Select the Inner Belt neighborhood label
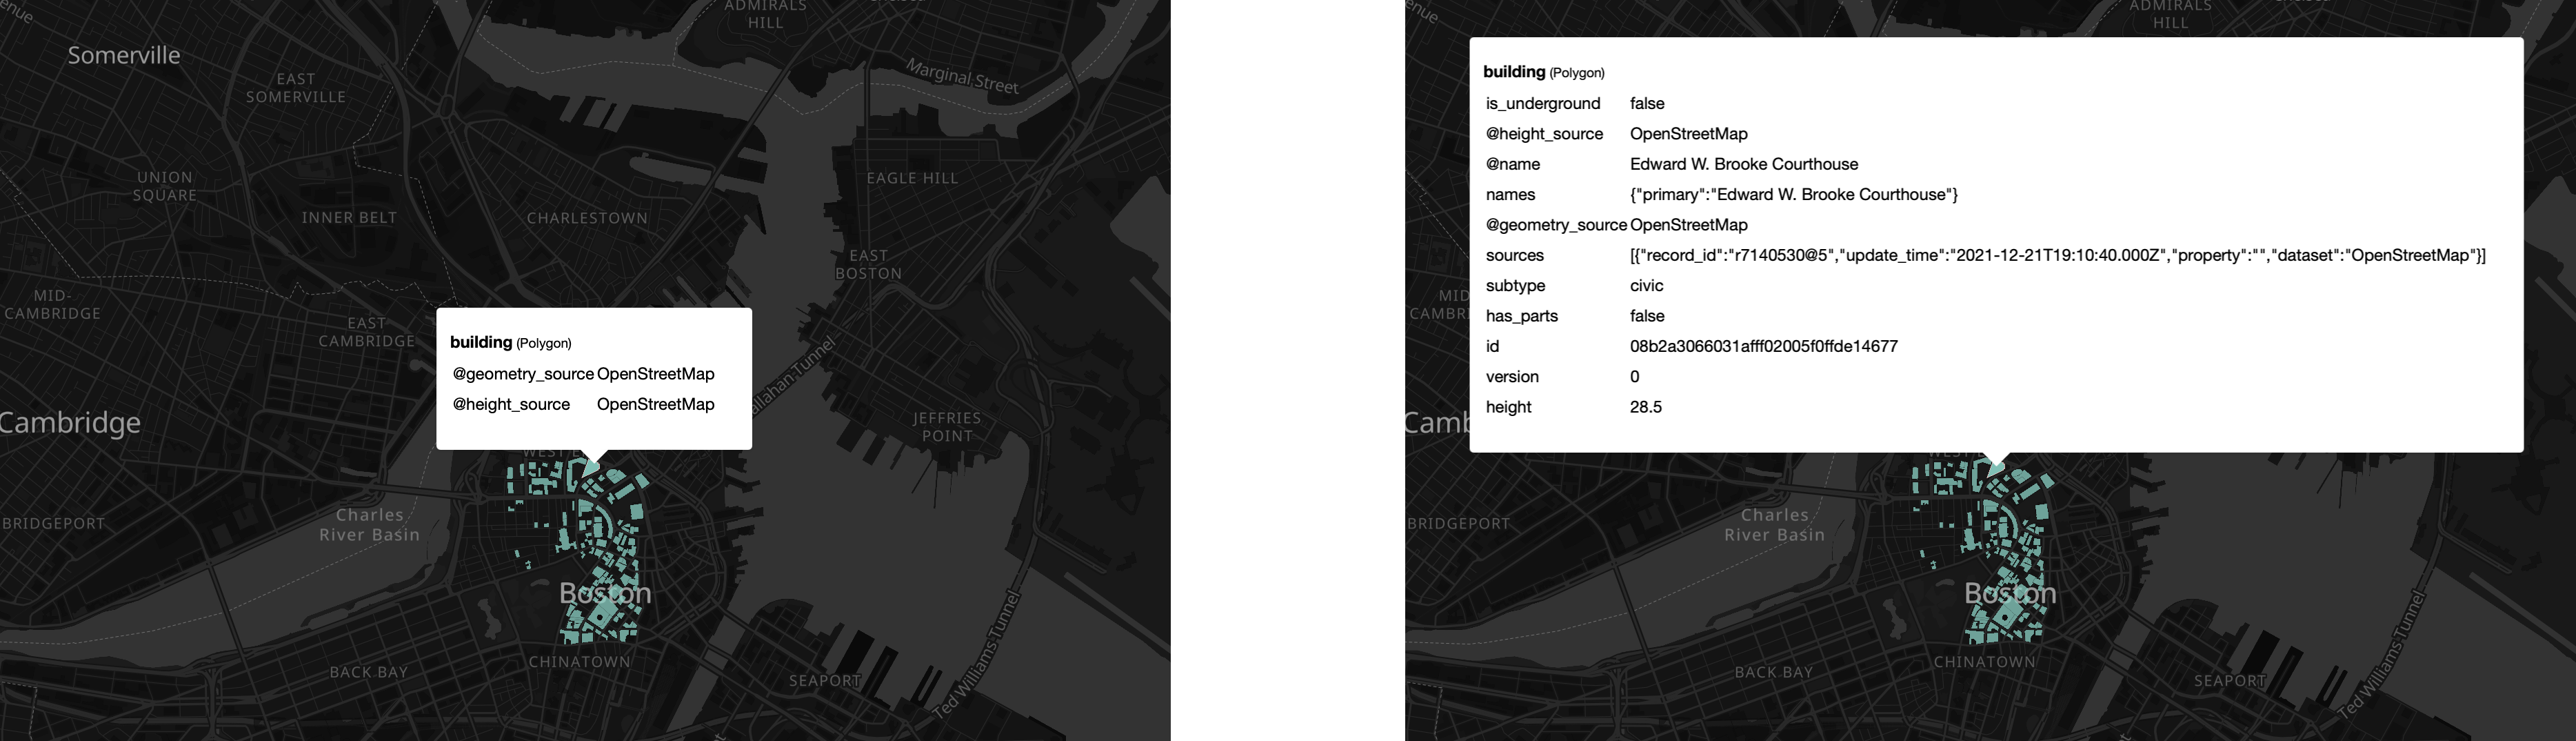This screenshot has height=741, width=2576. (x=350, y=217)
